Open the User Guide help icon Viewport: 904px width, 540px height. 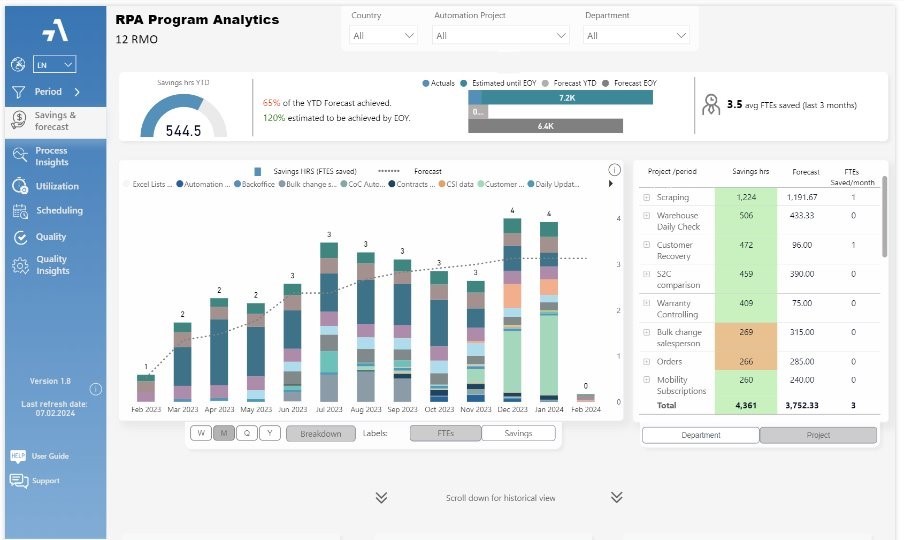pos(18,456)
